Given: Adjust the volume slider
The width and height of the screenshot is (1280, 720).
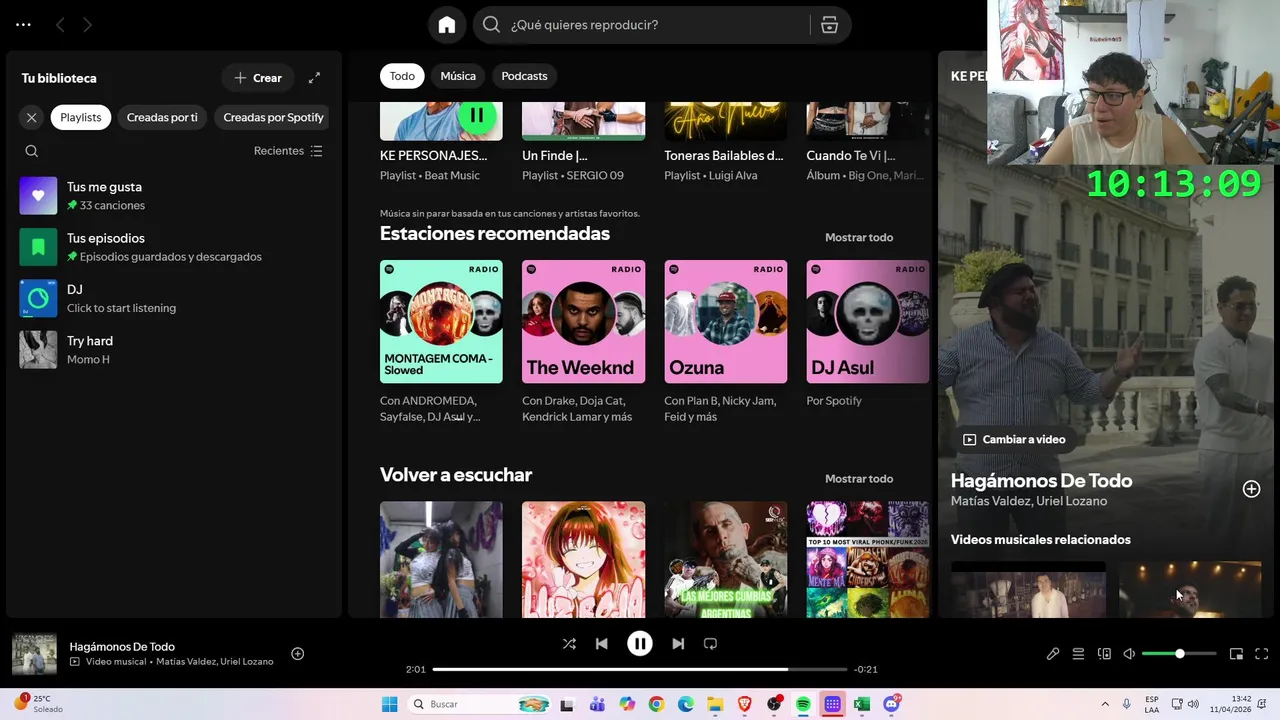Looking at the screenshot, I should [x=1179, y=654].
